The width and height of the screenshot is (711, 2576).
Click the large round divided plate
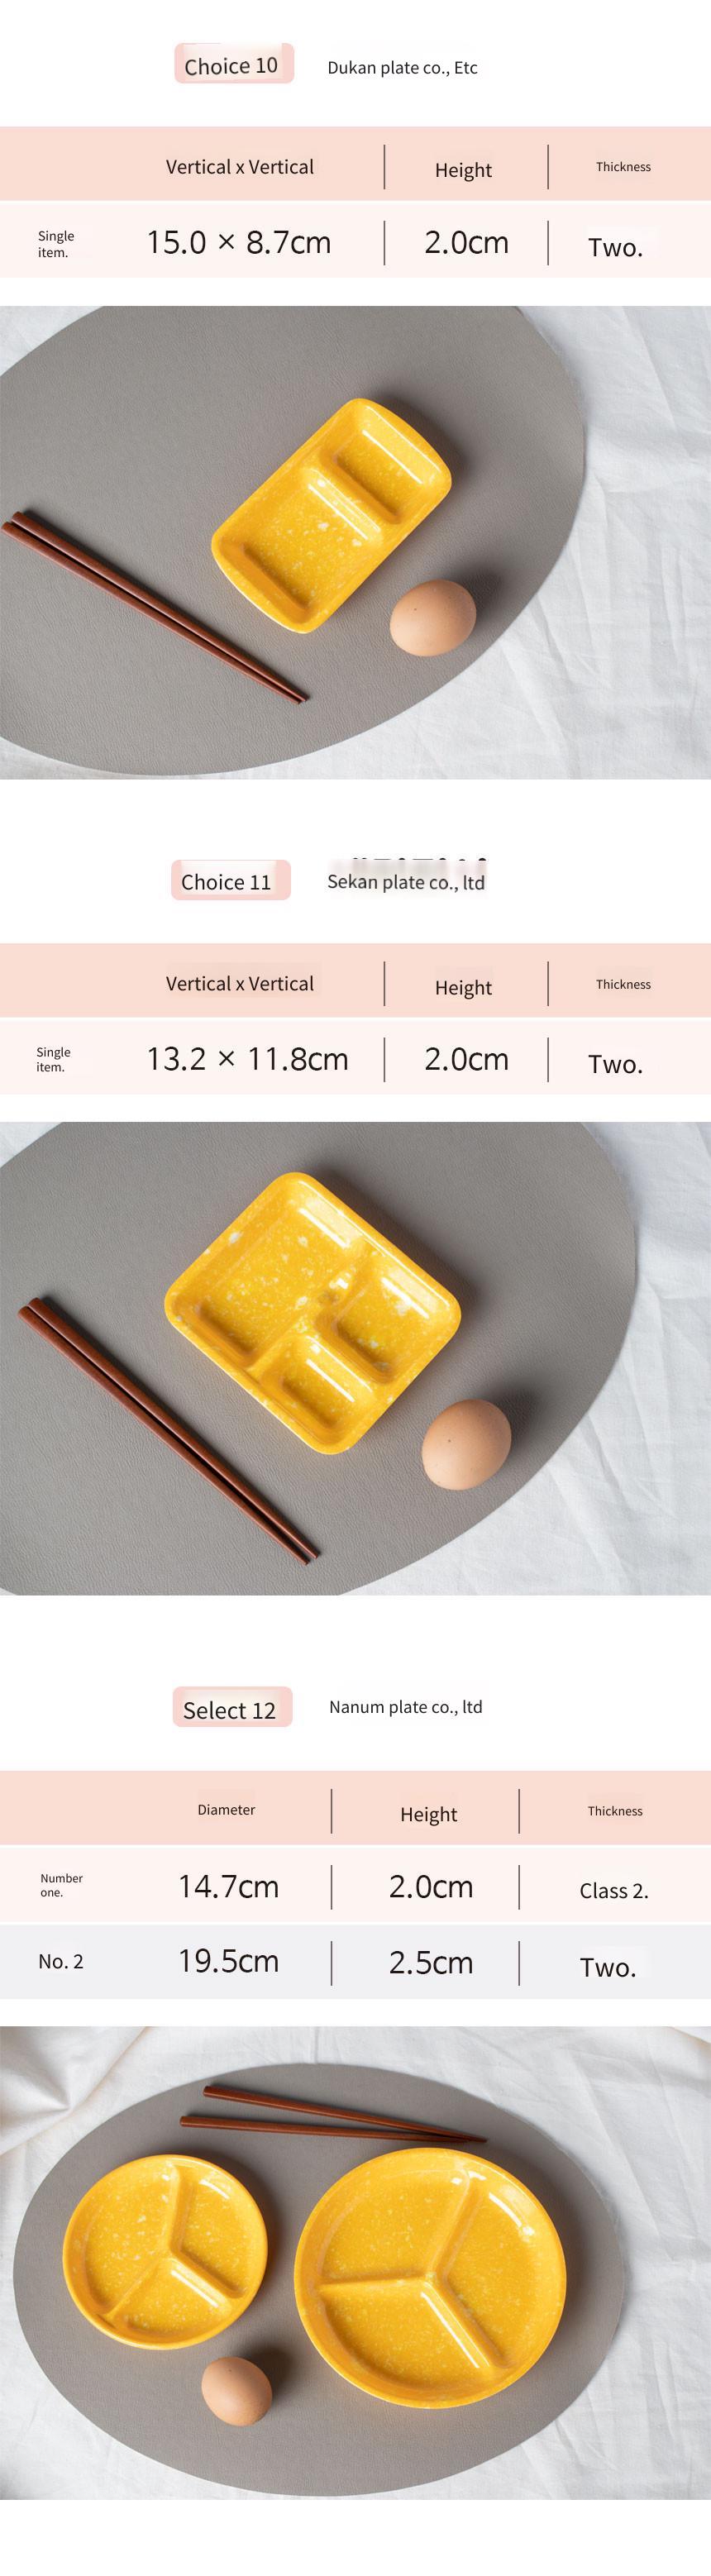point(430,2268)
